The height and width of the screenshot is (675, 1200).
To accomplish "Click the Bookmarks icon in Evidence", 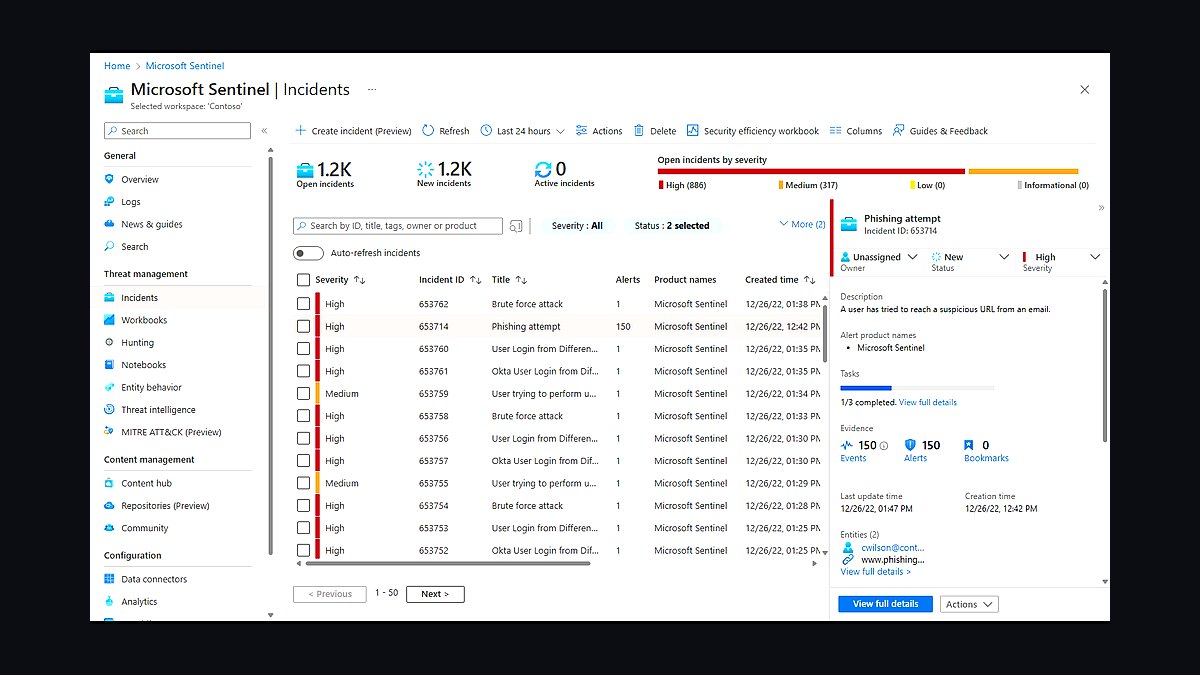I will (x=968, y=445).
